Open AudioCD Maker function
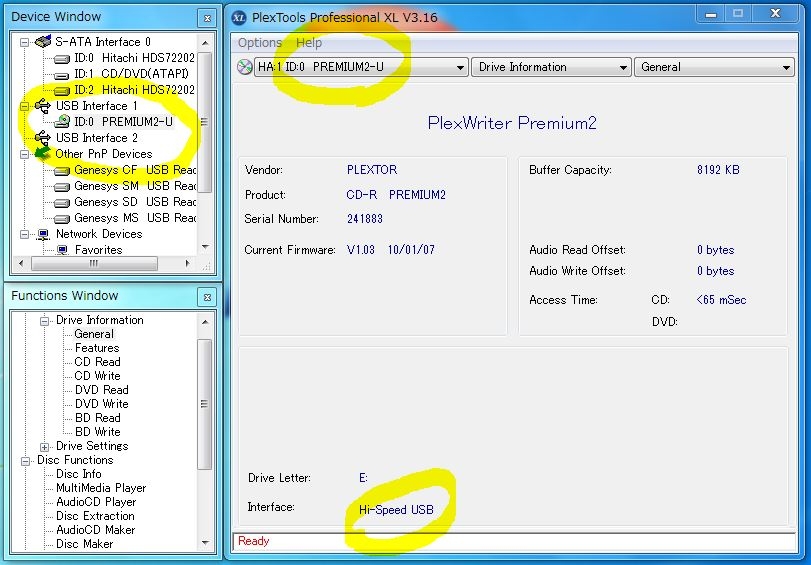This screenshot has width=811, height=565. click(x=96, y=530)
